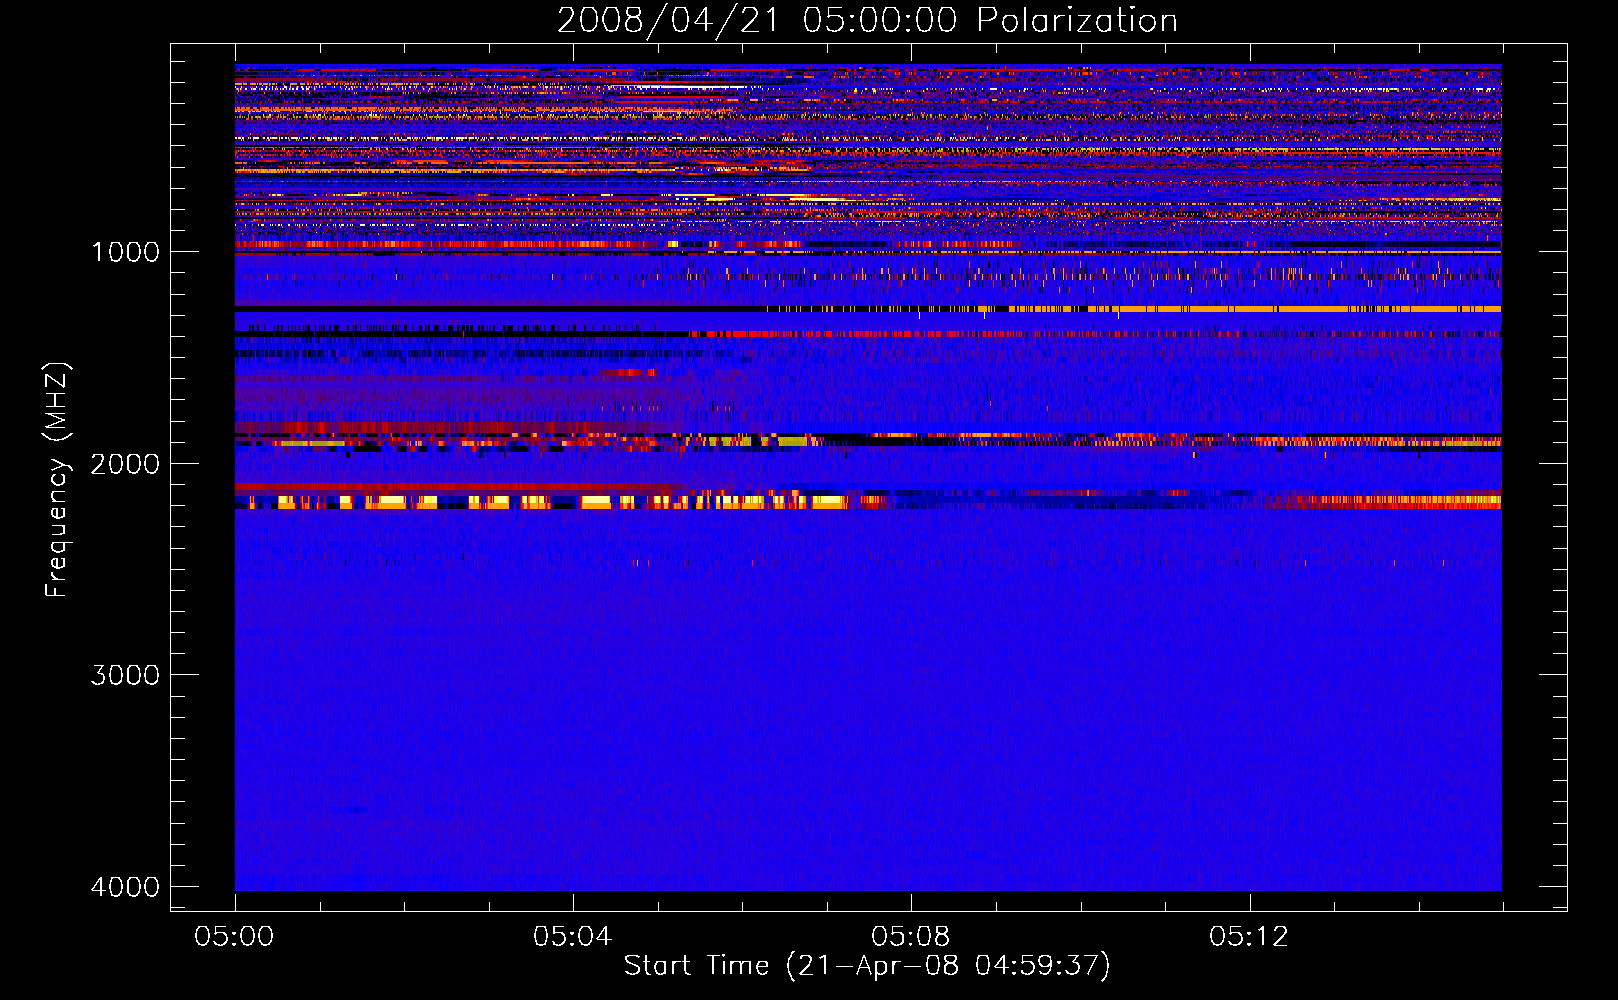
Task: Click the '05:12' time tick label
Action: (1249, 936)
